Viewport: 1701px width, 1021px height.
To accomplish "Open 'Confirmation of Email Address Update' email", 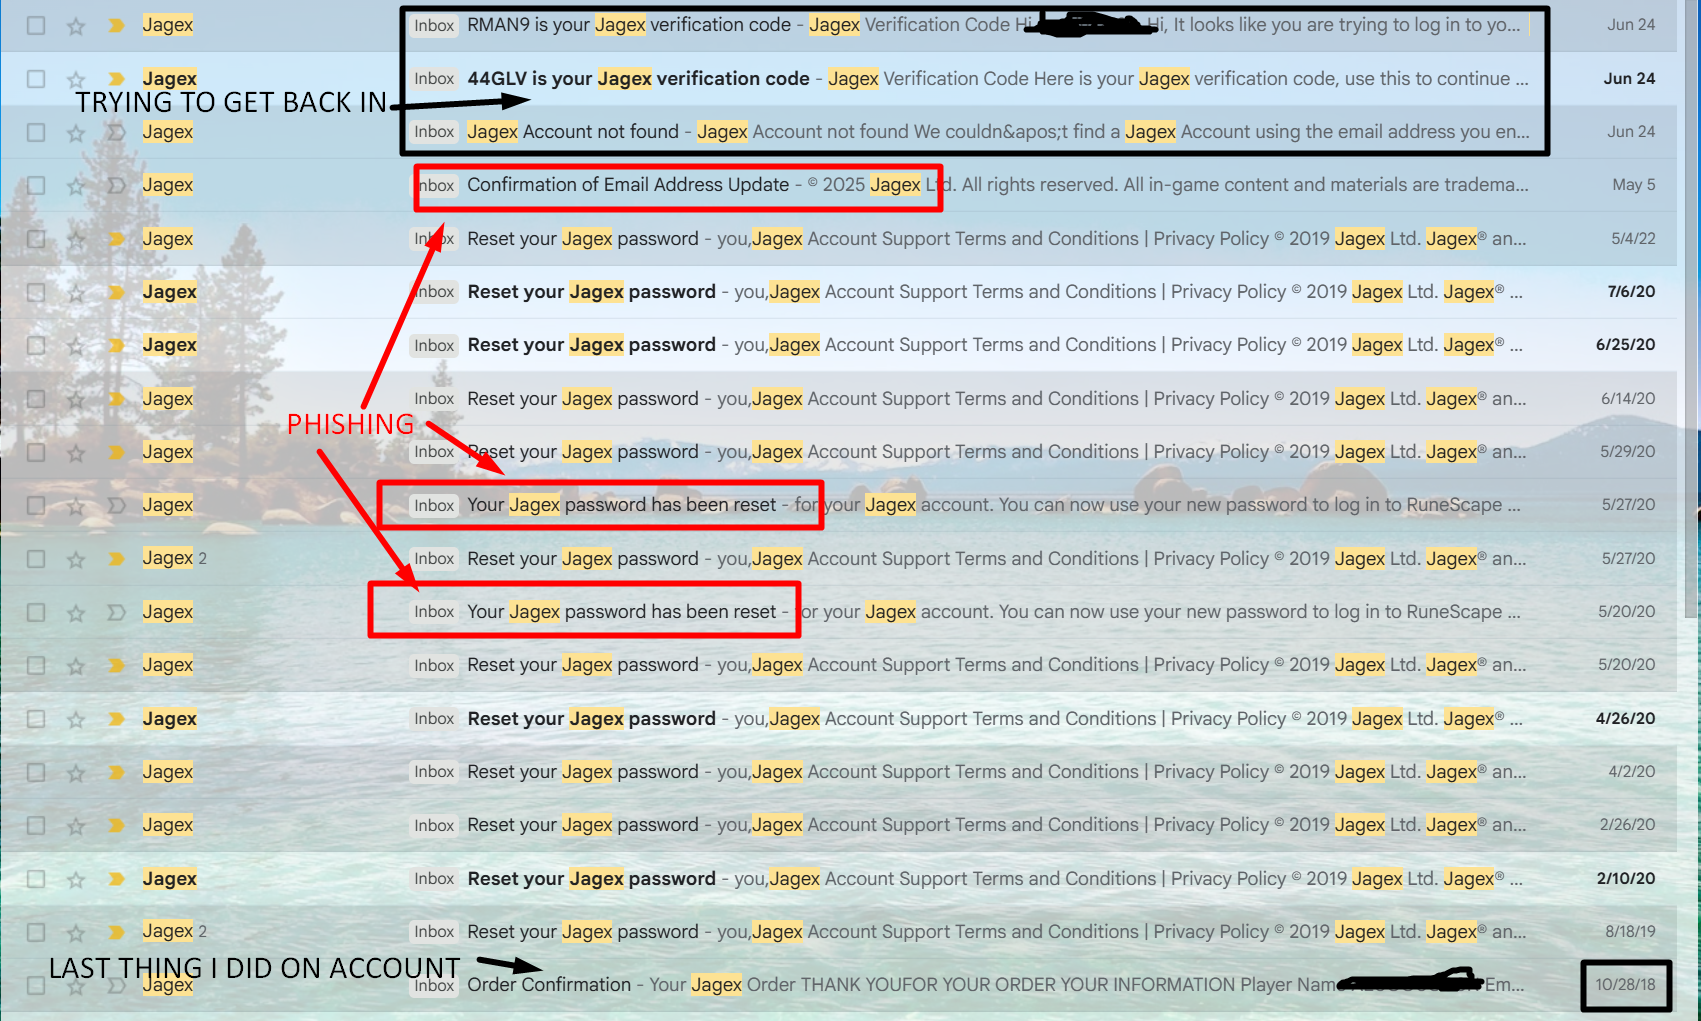I will [628, 185].
